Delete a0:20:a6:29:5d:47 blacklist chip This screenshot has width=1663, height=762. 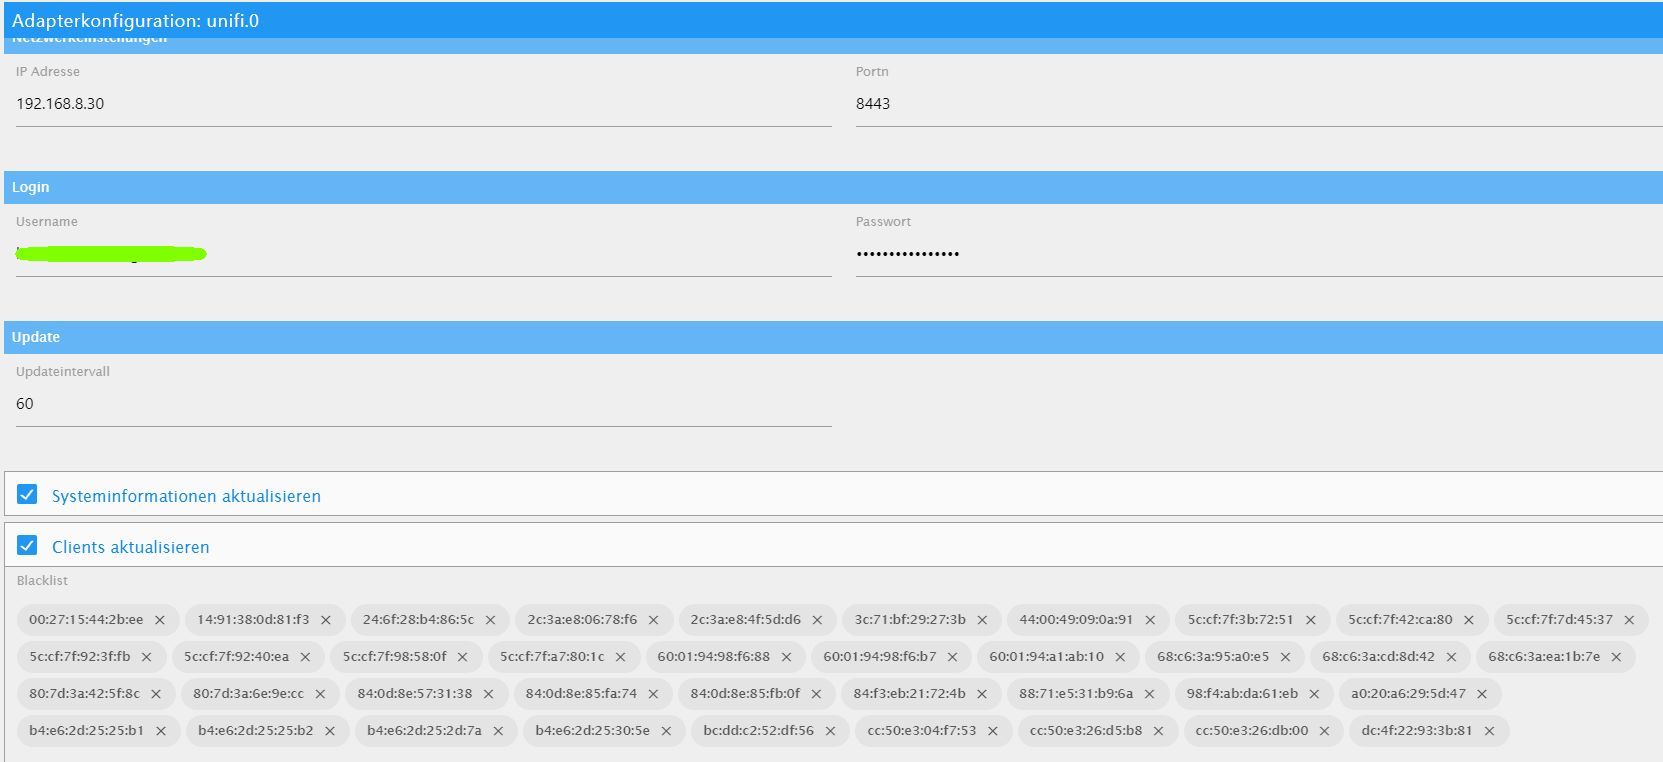coord(1483,694)
